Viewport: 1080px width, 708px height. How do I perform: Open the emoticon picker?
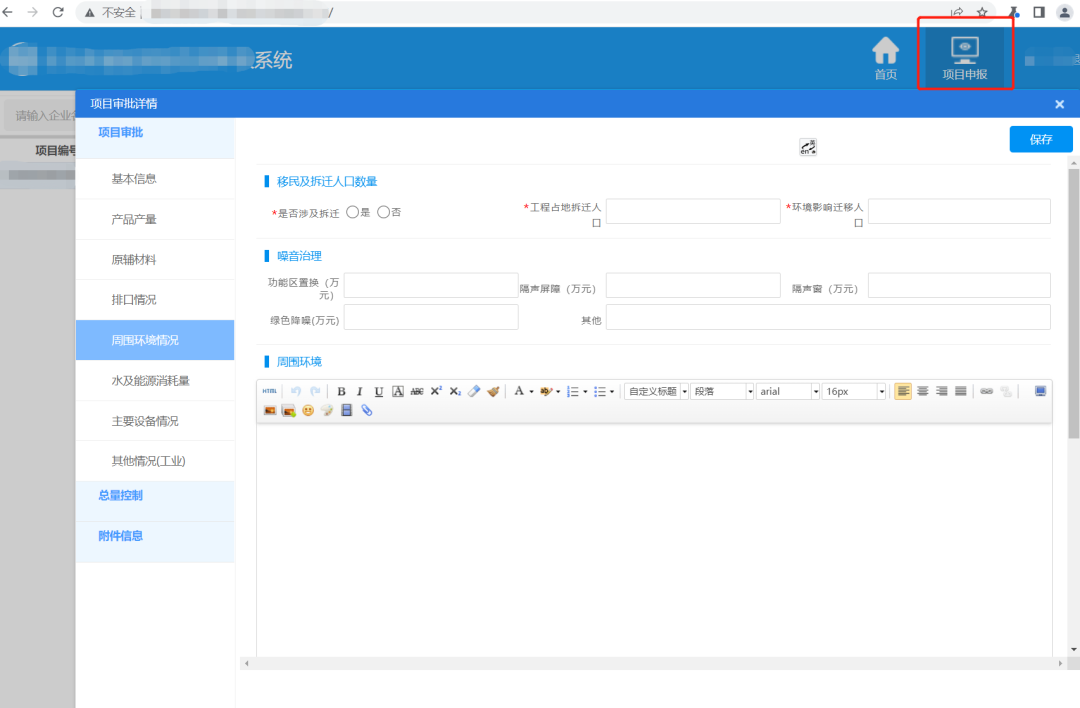[308, 410]
